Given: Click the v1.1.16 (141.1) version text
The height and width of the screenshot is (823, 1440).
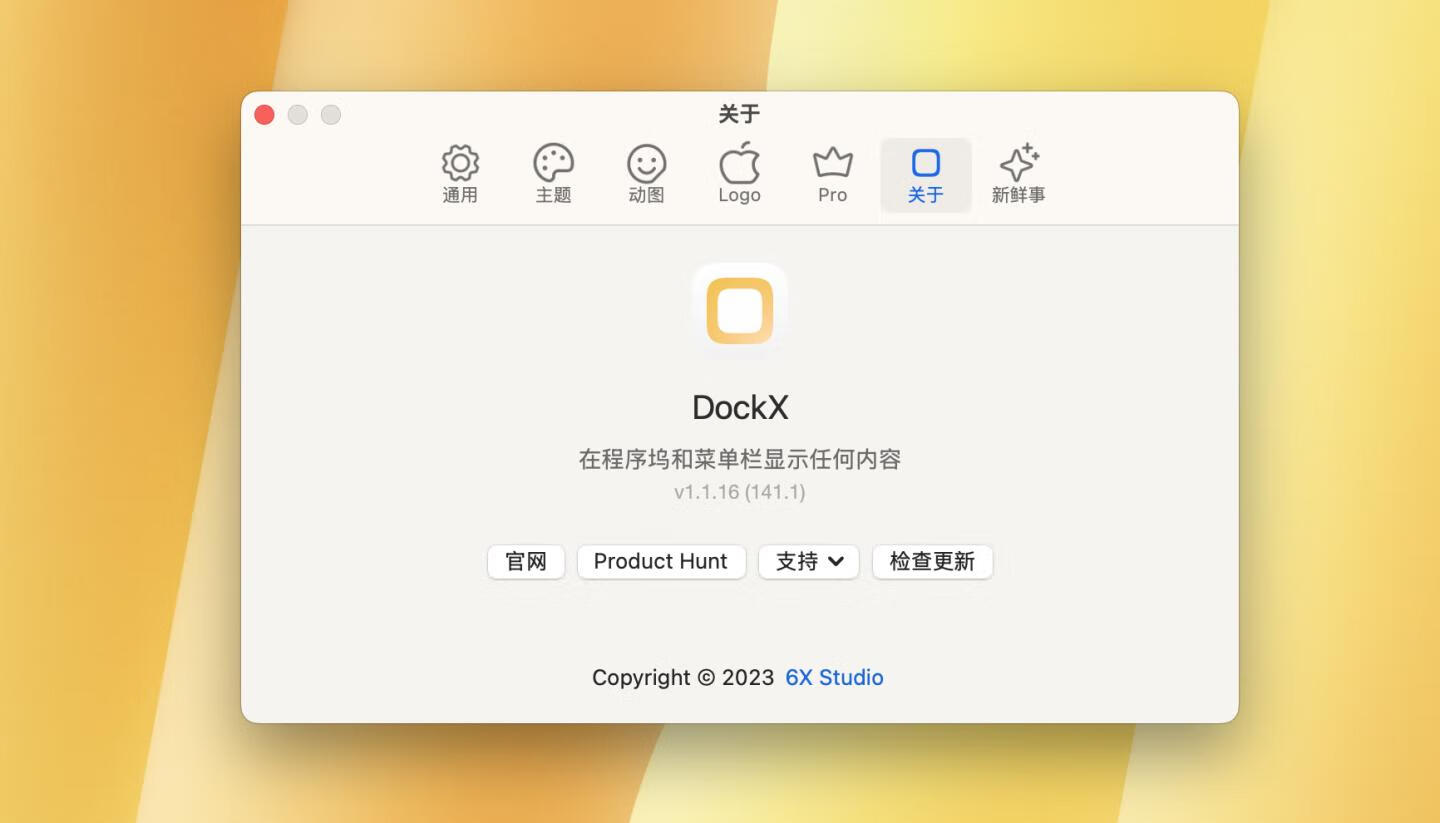Looking at the screenshot, I should (739, 492).
